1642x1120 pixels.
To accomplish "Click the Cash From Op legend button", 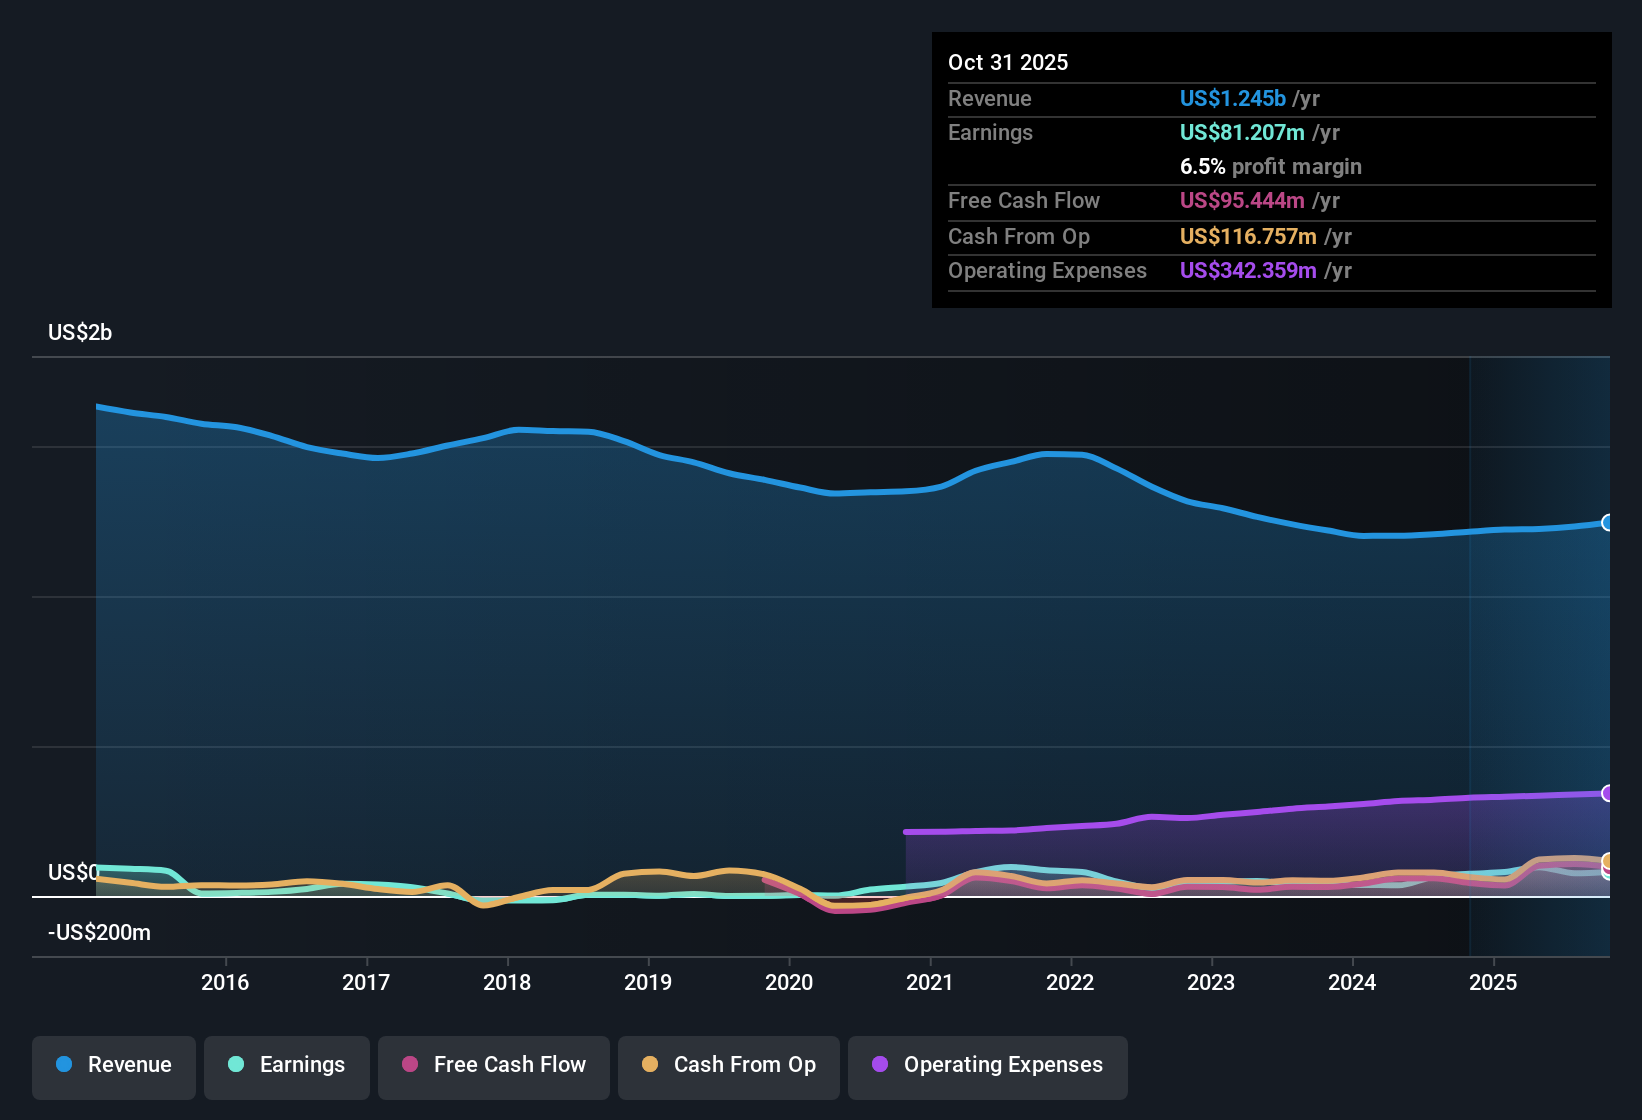I will 728,1067.
